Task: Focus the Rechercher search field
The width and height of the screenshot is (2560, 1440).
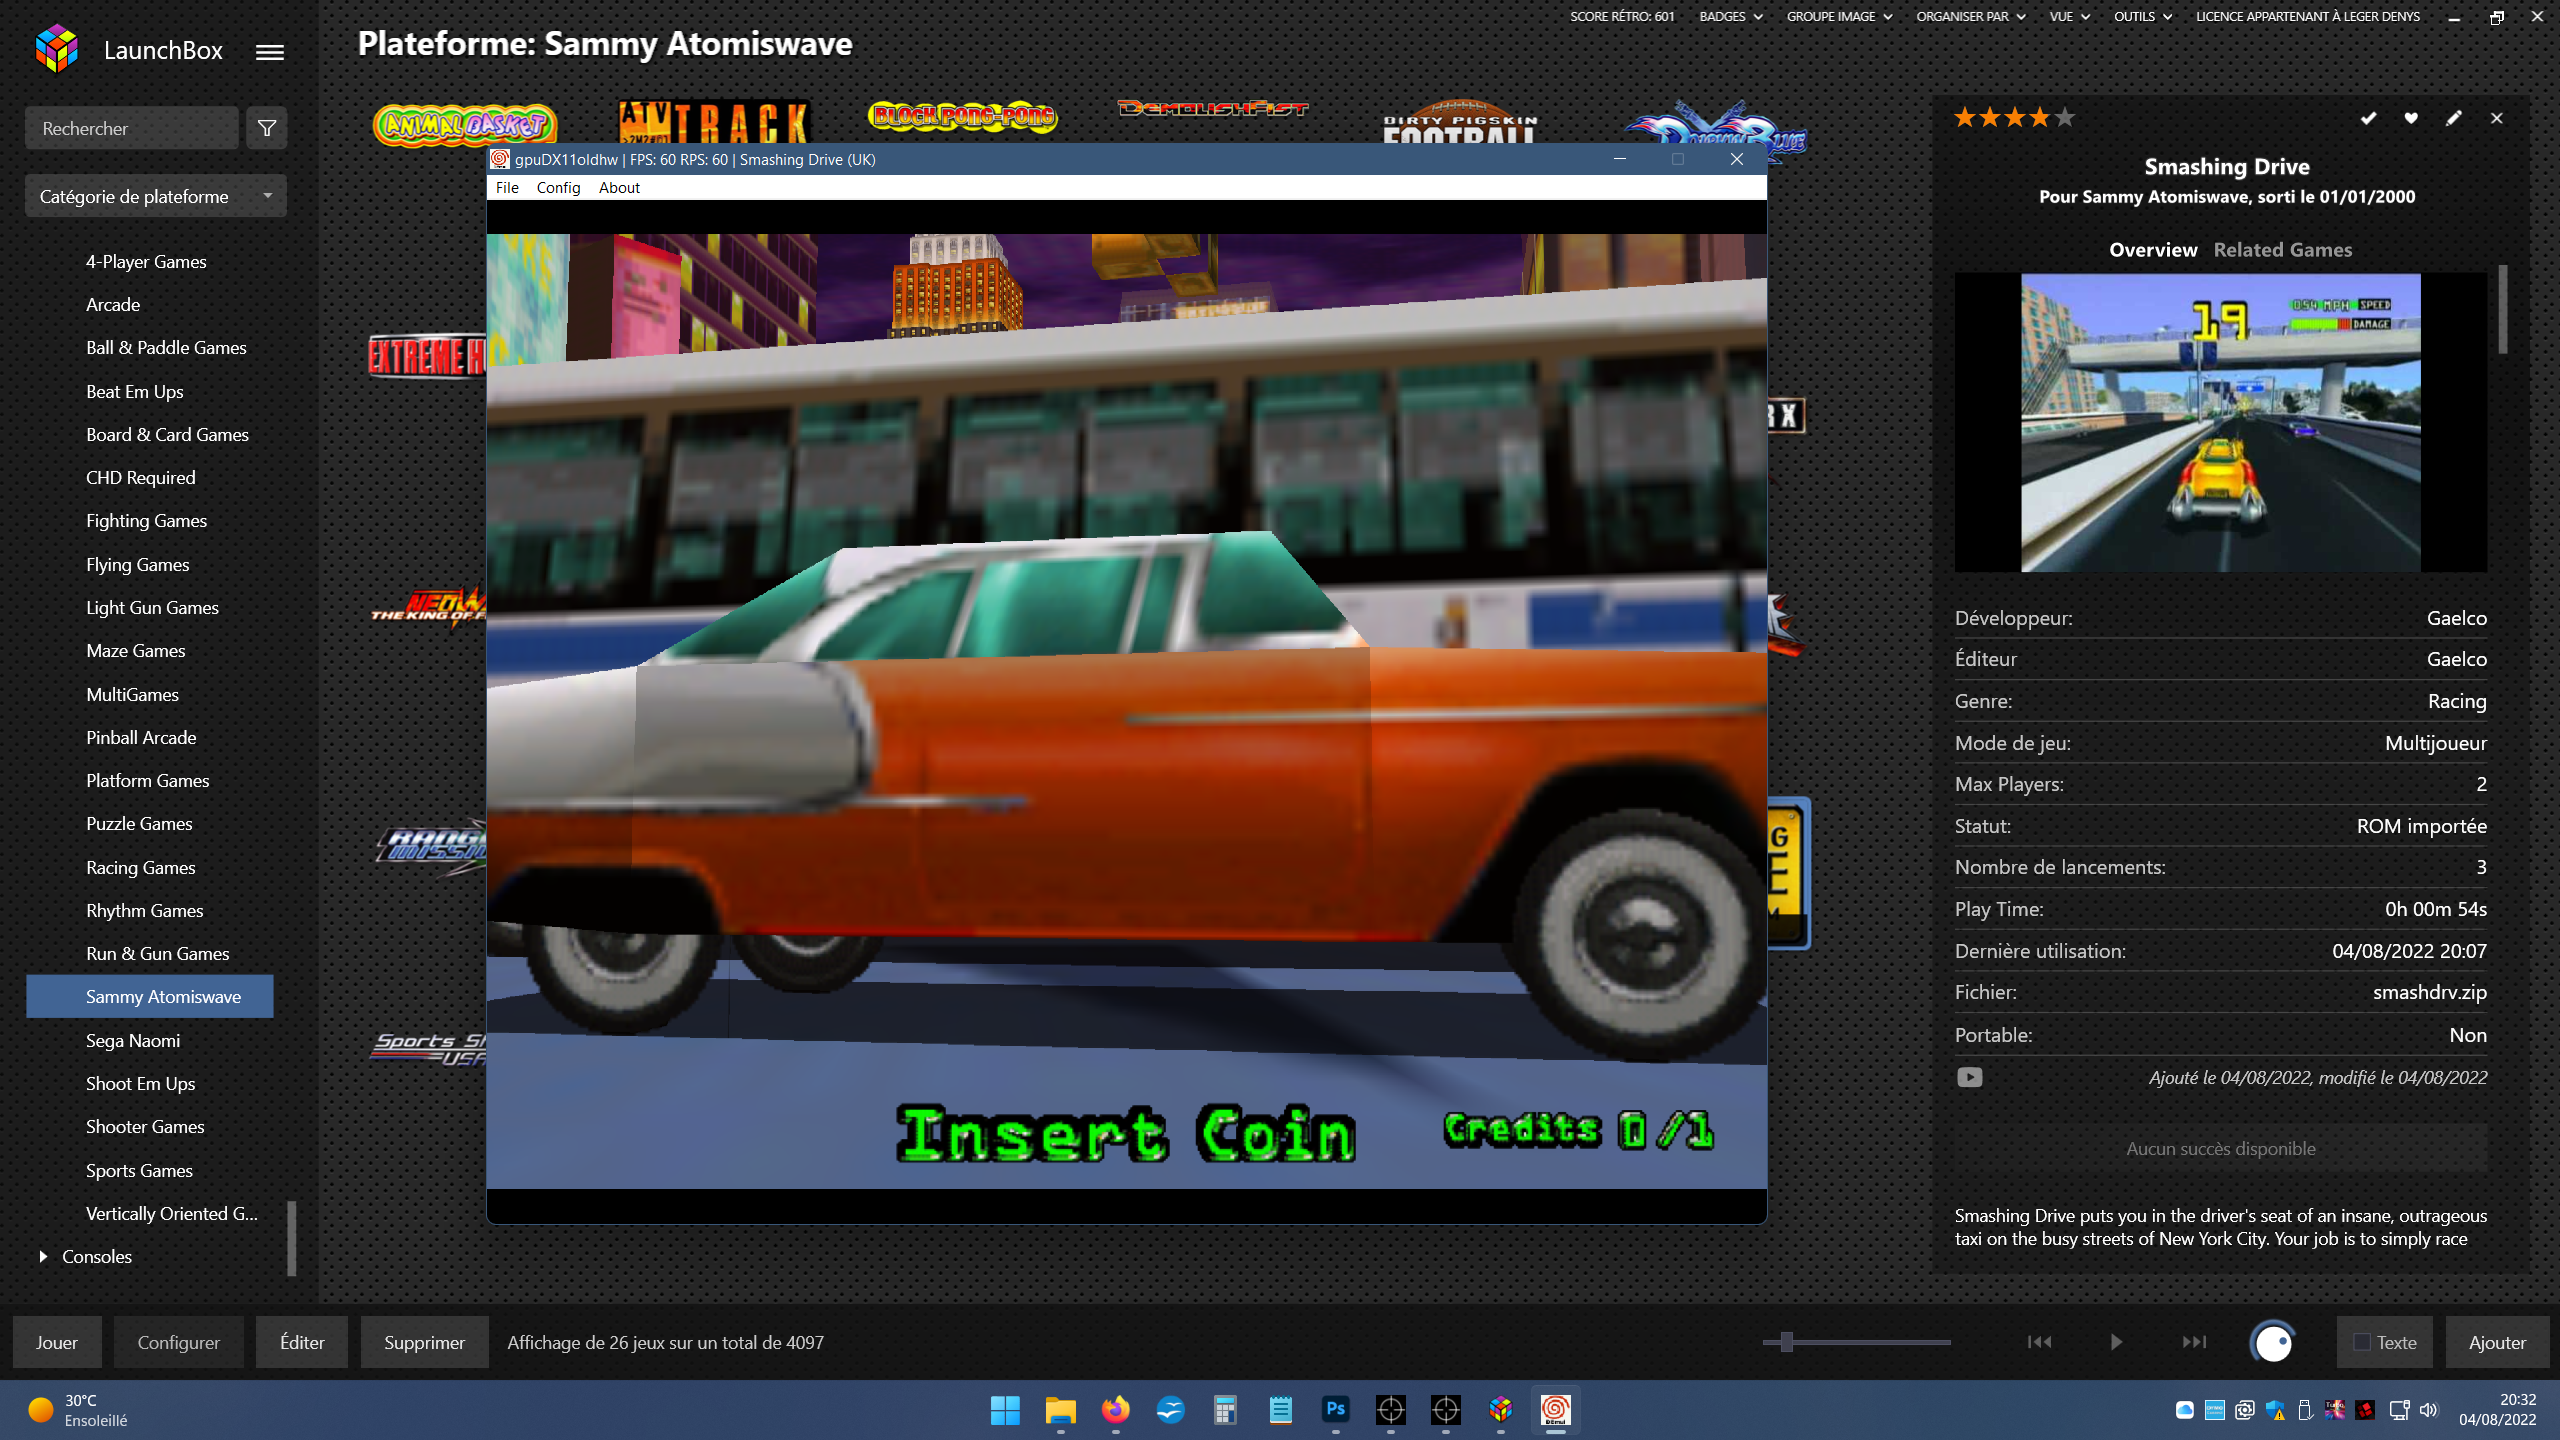Action: [132, 128]
